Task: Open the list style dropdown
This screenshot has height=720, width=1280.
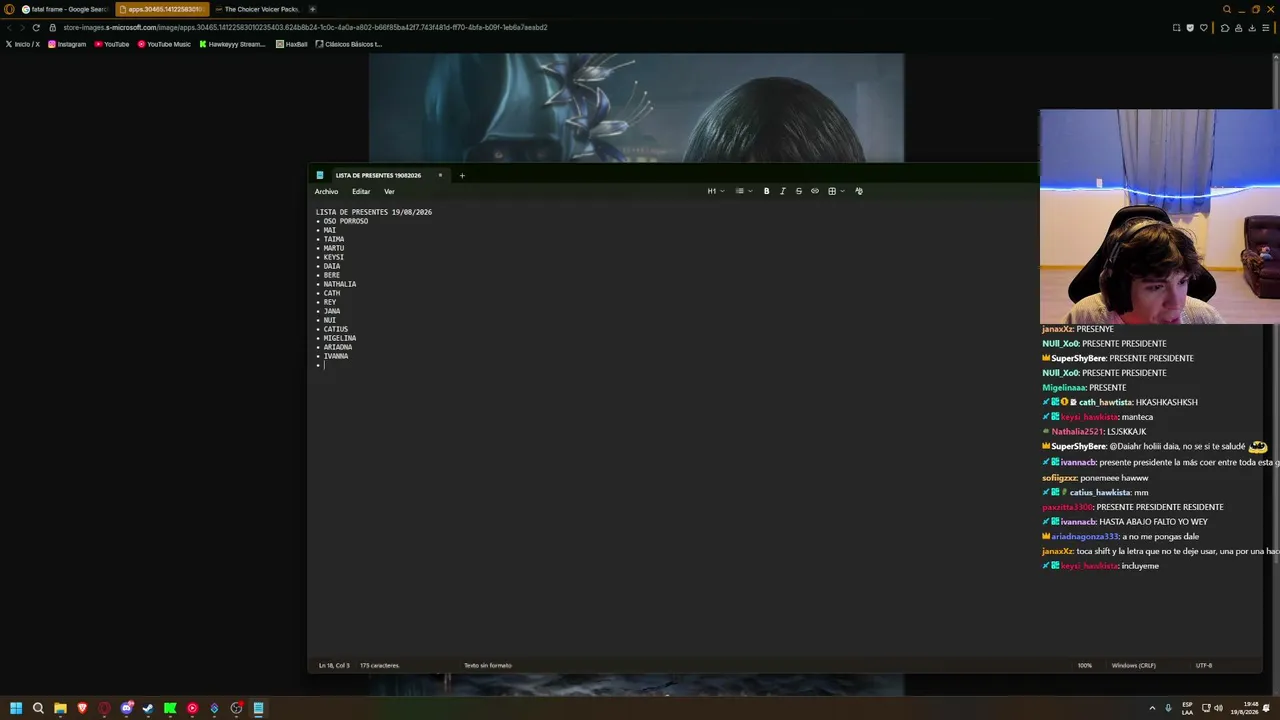Action: click(x=742, y=191)
